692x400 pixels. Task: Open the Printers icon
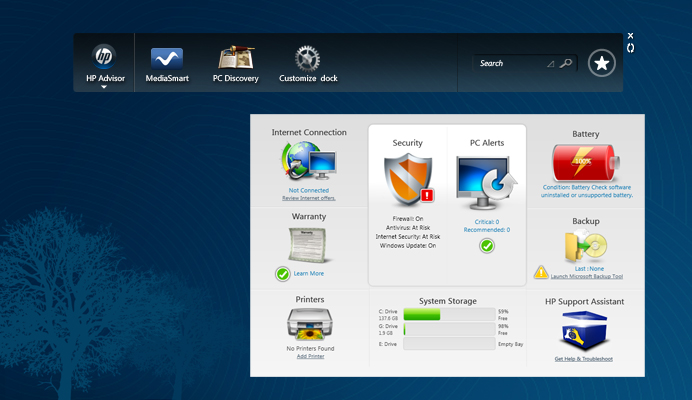pos(309,324)
